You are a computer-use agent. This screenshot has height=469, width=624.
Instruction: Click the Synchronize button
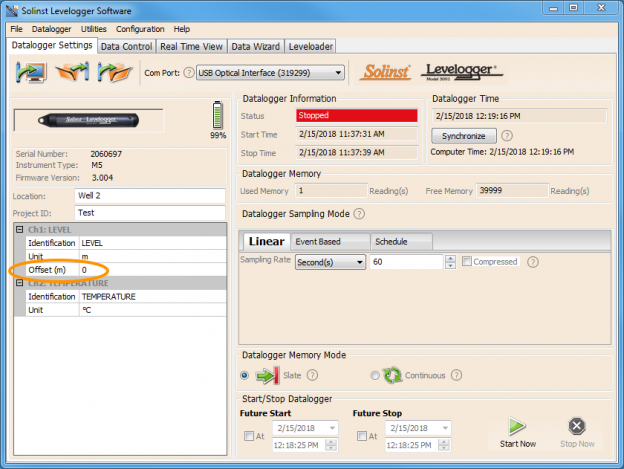tap(464, 136)
